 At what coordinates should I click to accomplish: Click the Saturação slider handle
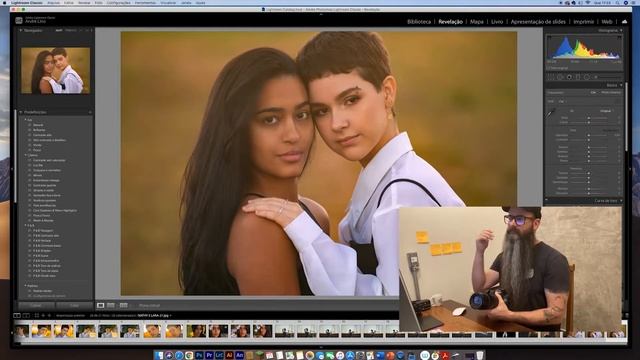pyautogui.click(x=589, y=193)
